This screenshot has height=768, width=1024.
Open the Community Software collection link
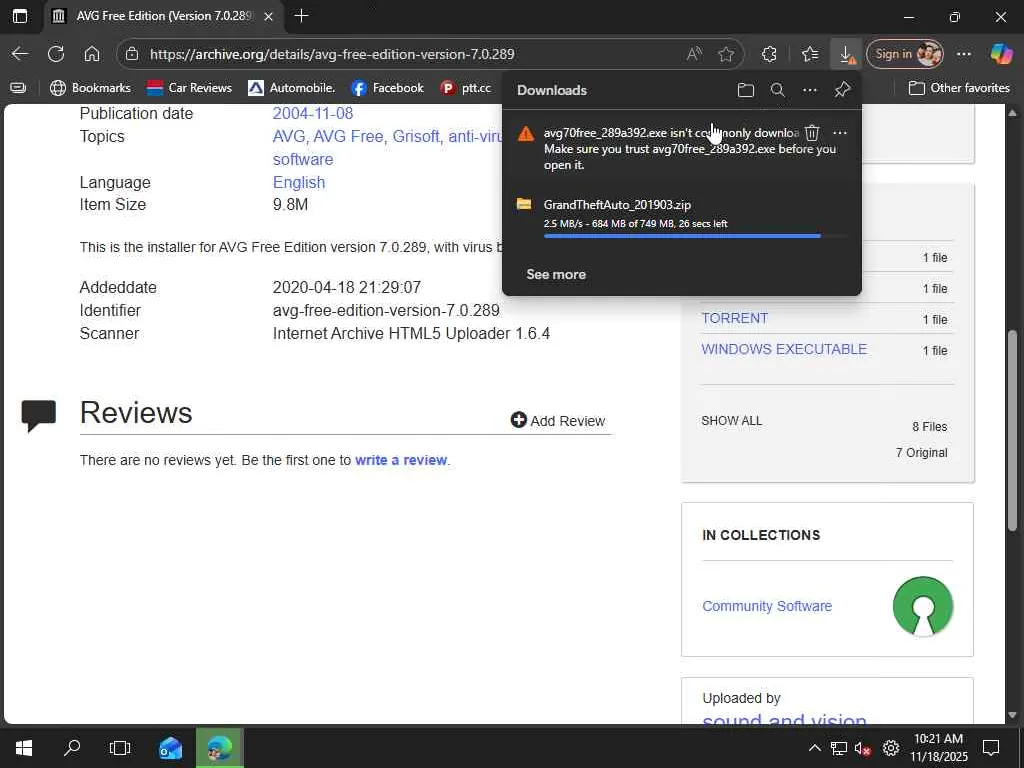click(767, 606)
